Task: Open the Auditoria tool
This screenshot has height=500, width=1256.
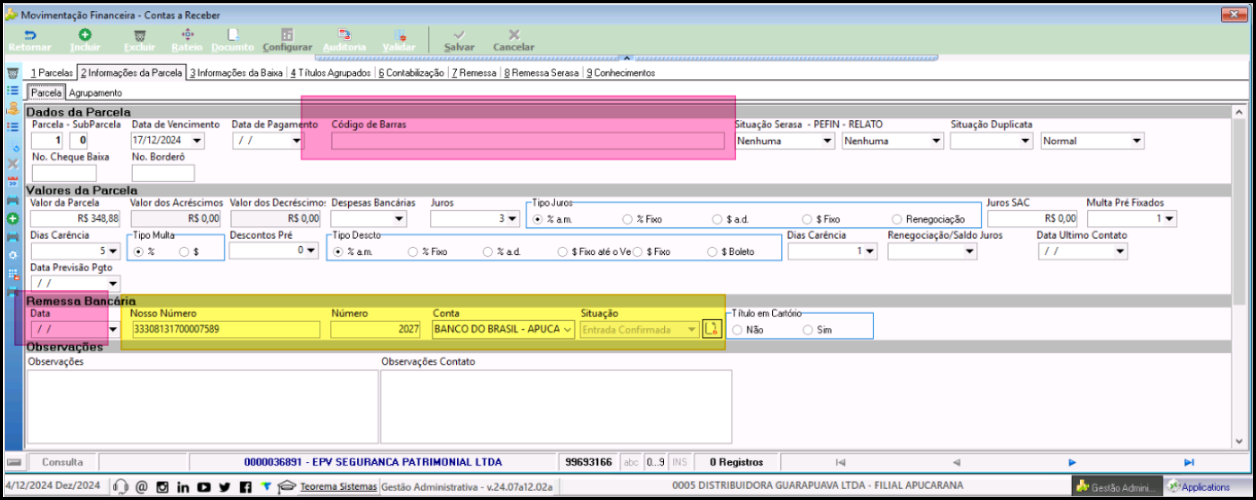Action: point(345,40)
